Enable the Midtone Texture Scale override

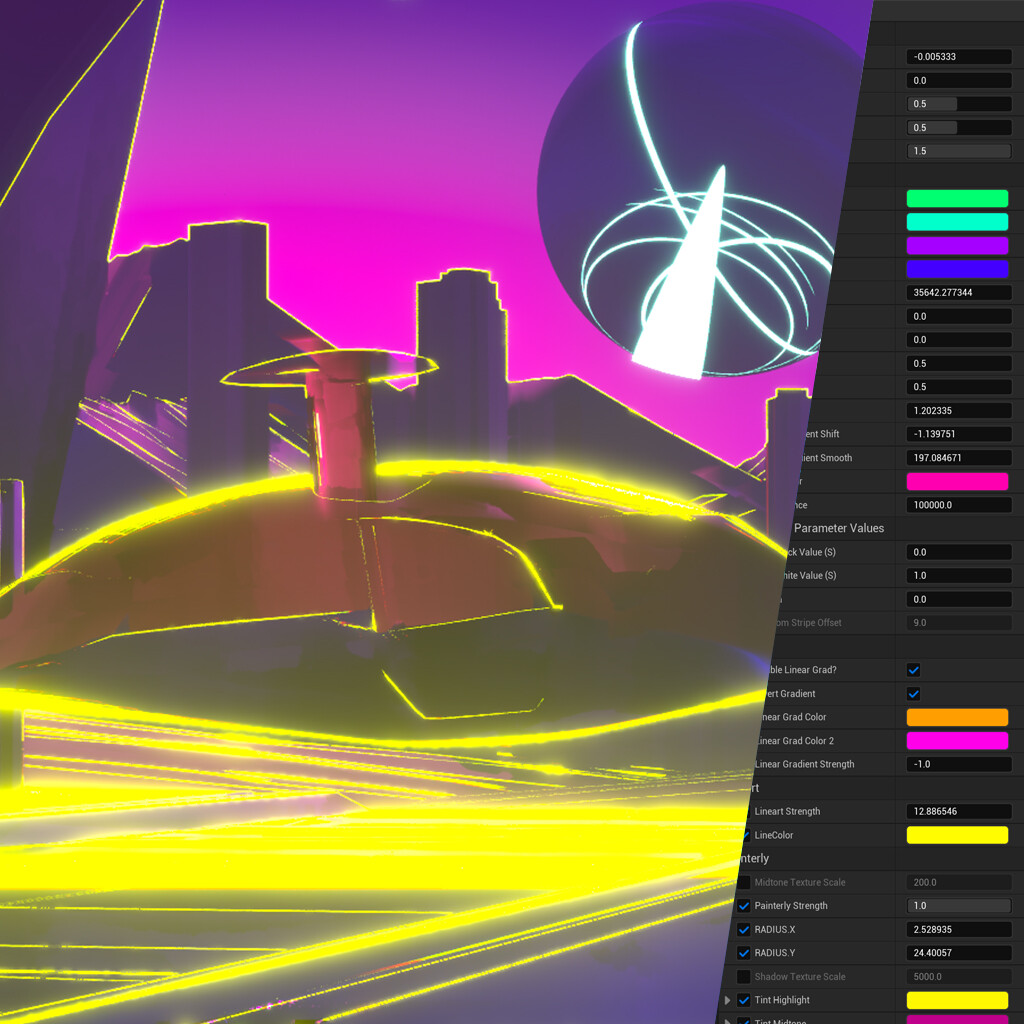743,882
